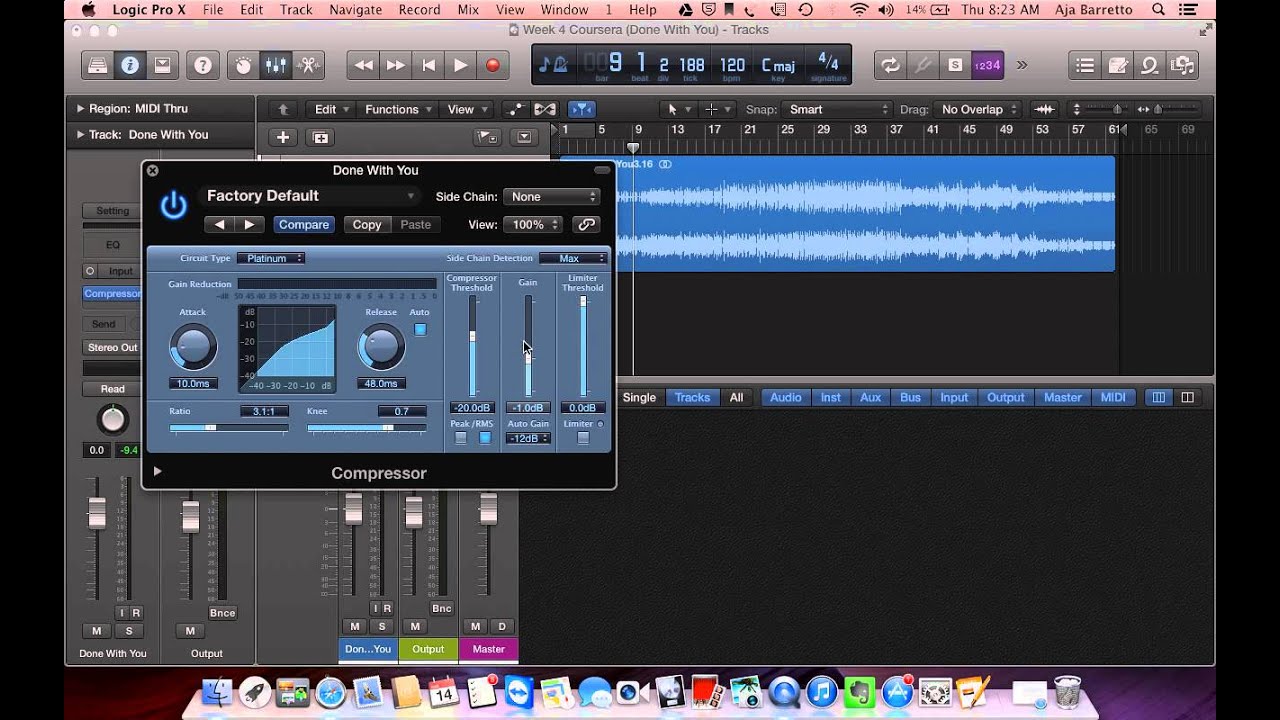The image size is (1280, 720).
Task: Open the Library button in control bar
Action: tap(97, 66)
